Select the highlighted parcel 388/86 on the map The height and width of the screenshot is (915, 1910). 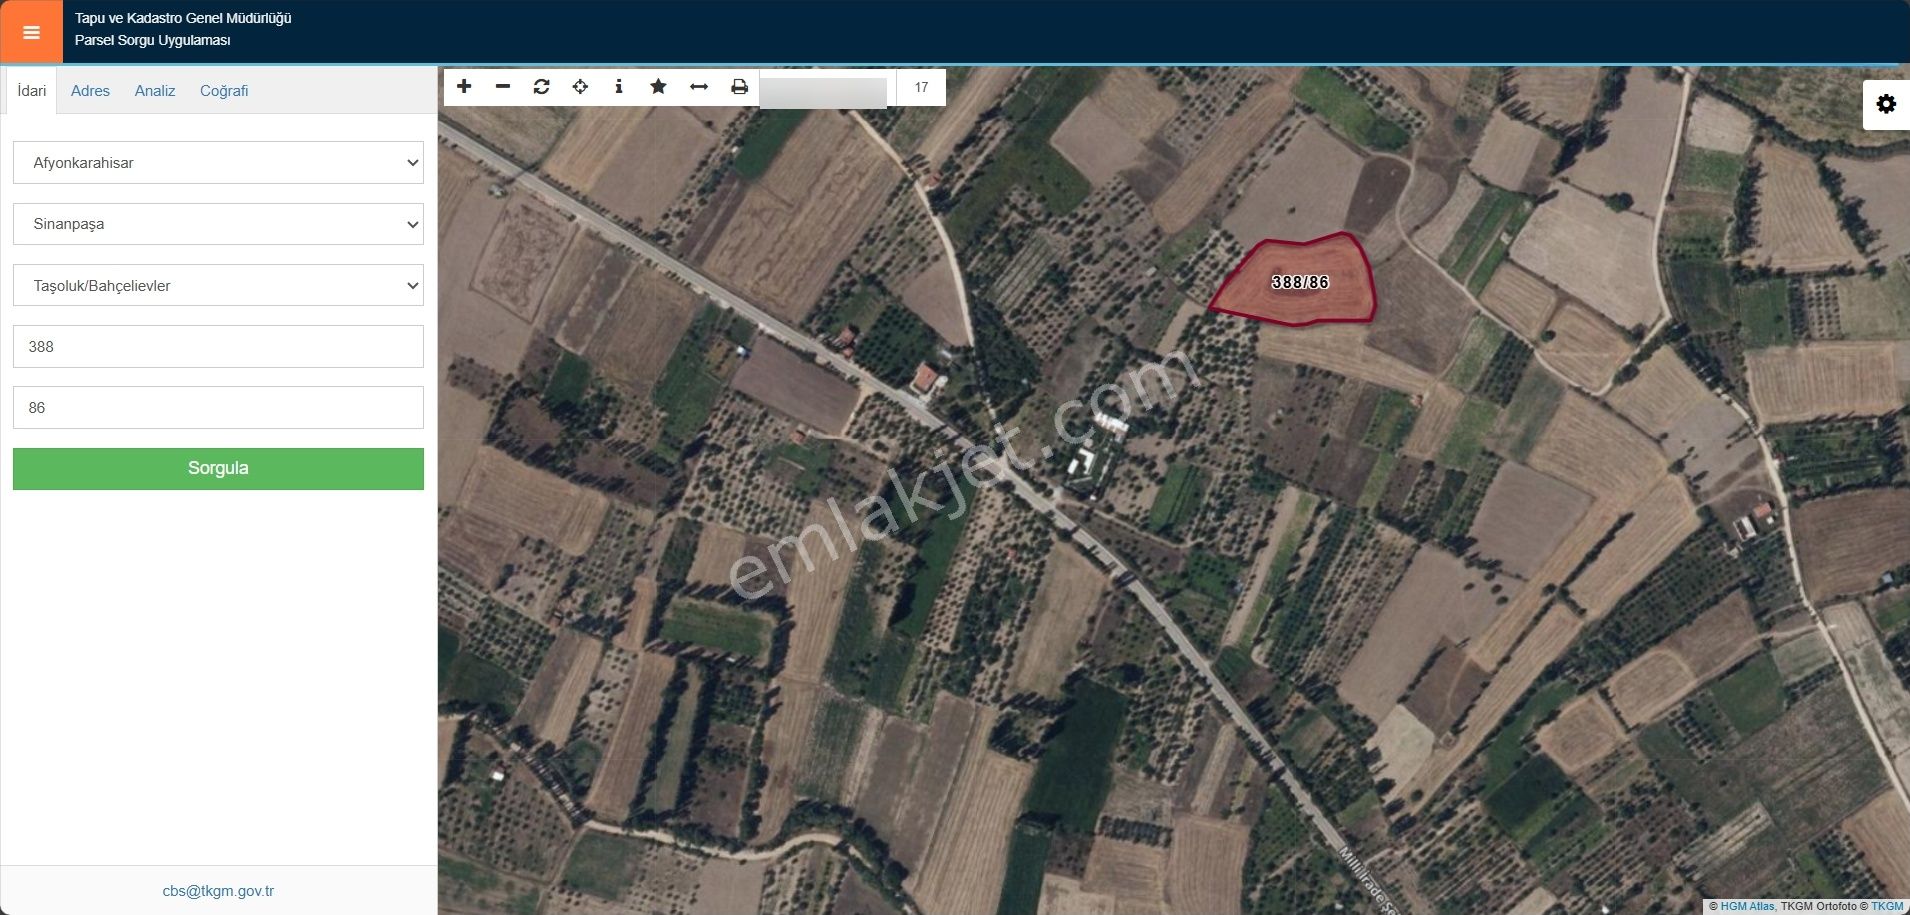coord(1300,282)
